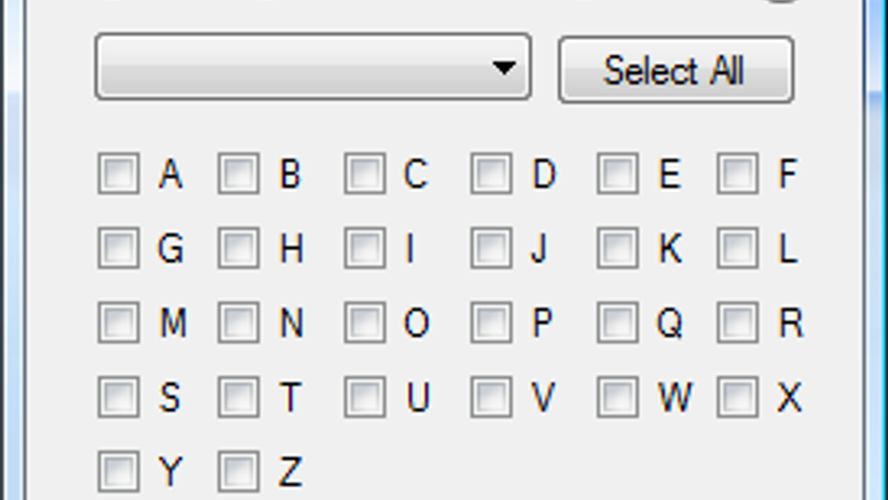This screenshot has width=888, height=500.
Task: Select the M checkbox
Action: [118, 322]
